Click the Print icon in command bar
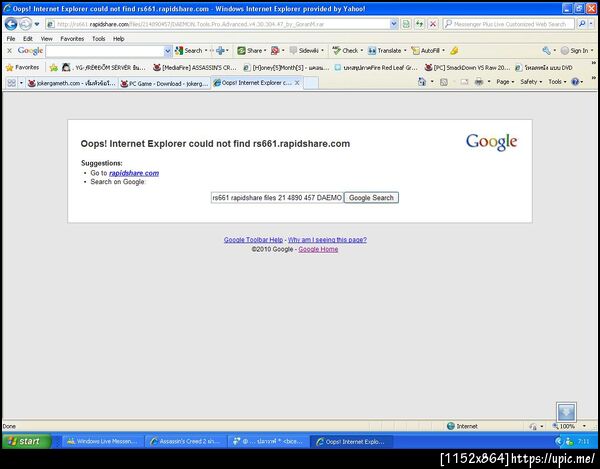The image size is (600, 469). point(479,82)
